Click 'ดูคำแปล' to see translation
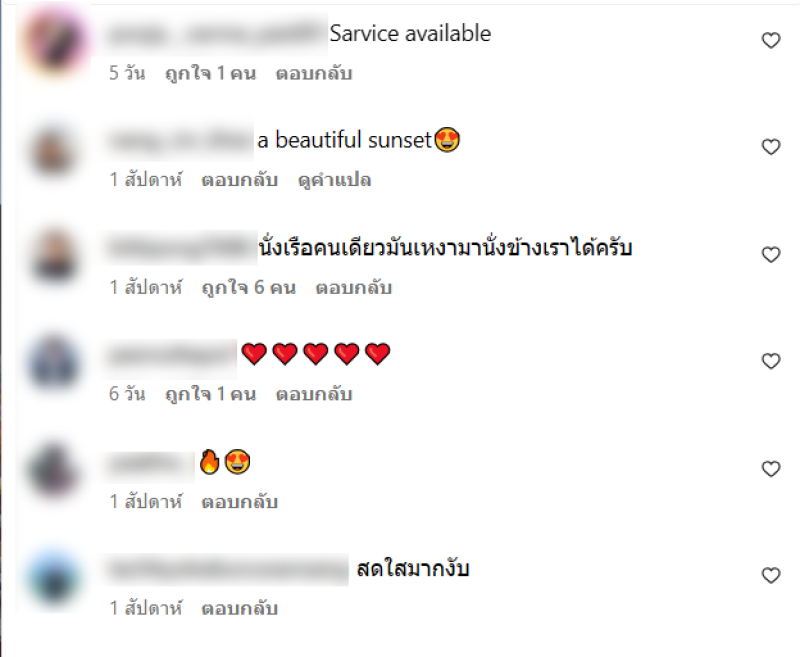 click(x=334, y=180)
